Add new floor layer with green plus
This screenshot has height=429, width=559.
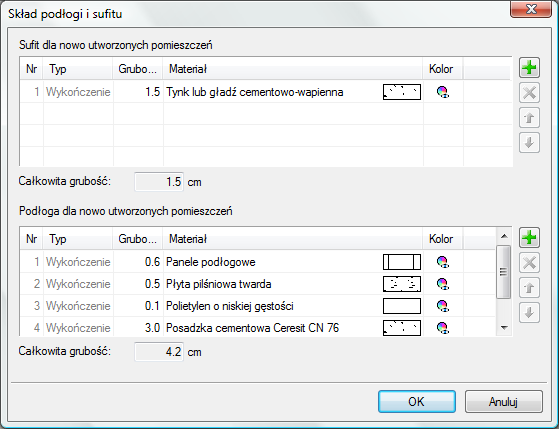pos(529,238)
